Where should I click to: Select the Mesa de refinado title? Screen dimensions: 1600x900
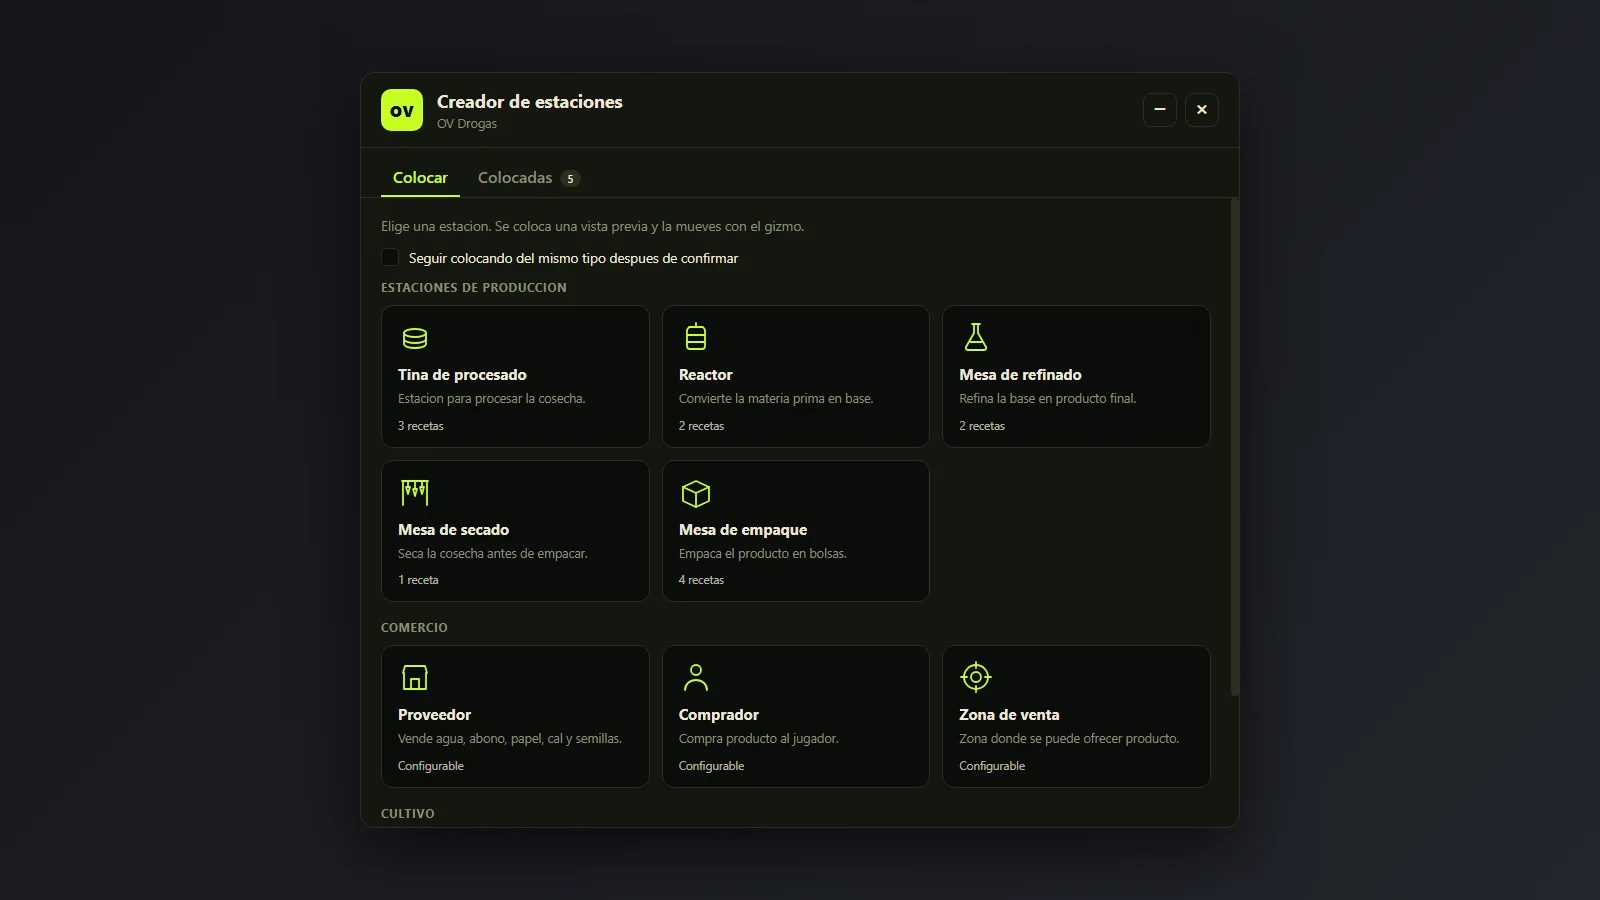1020,375
